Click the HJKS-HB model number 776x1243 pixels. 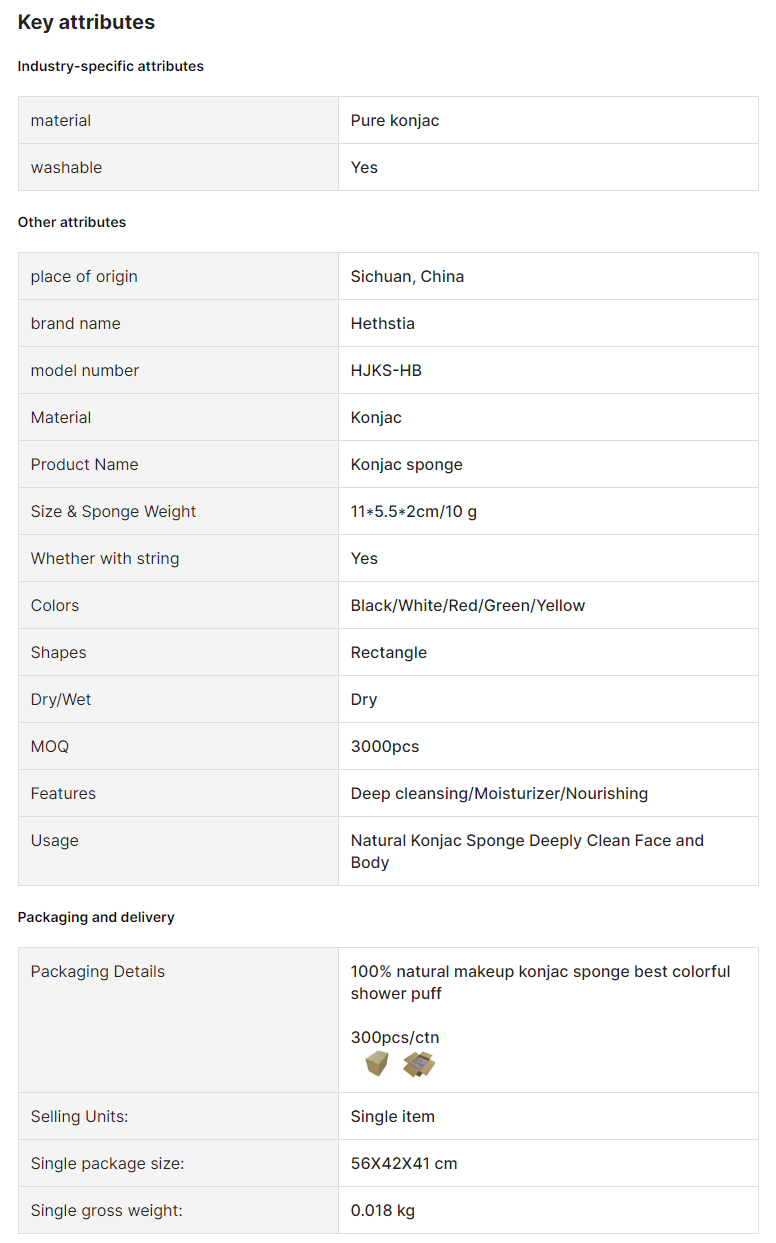pos(386,370)
